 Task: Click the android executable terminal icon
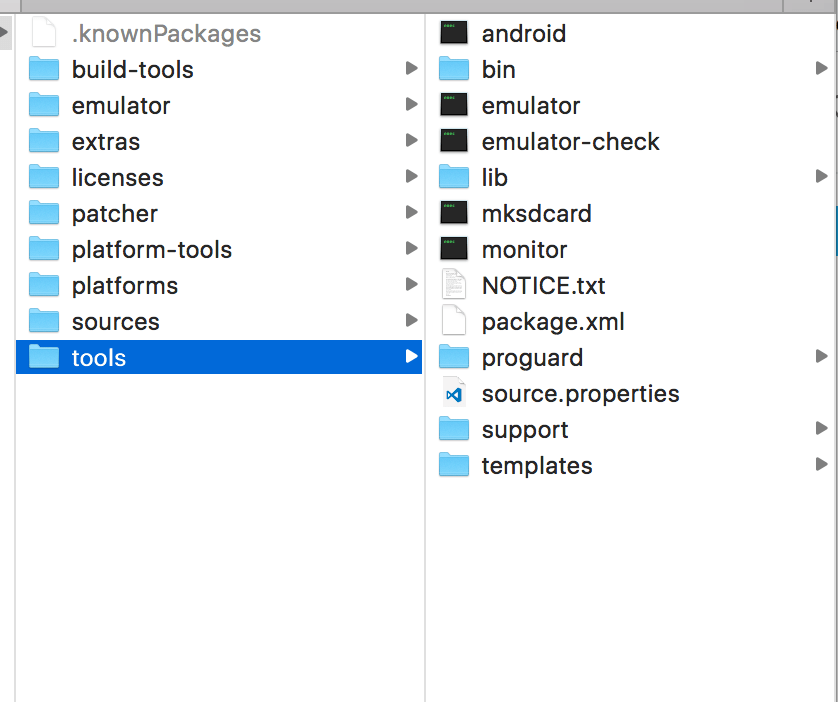click(454, 33)
